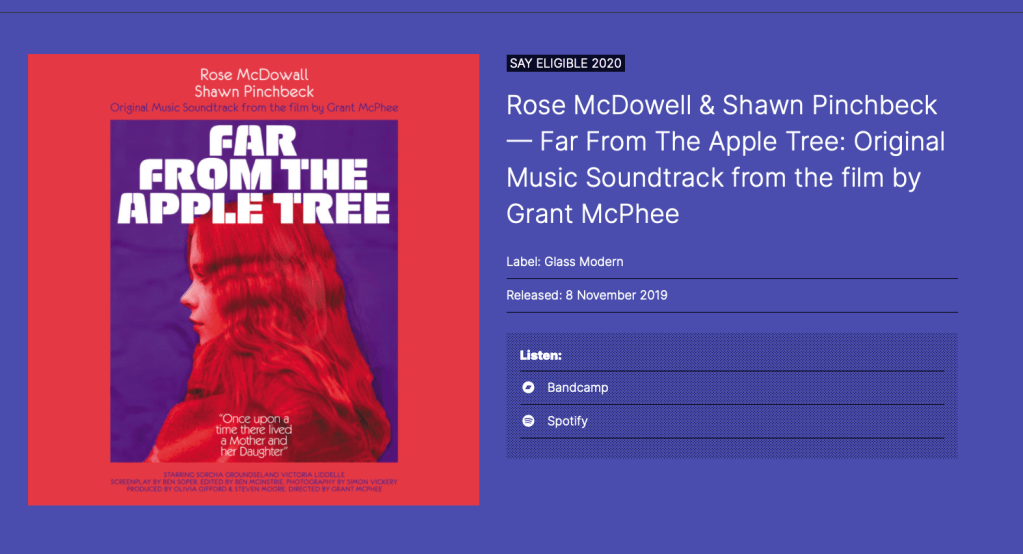The width and height of the screenshot is (1023, 554).
Task: Click the Listen: section heading
Action: point(541,355)
